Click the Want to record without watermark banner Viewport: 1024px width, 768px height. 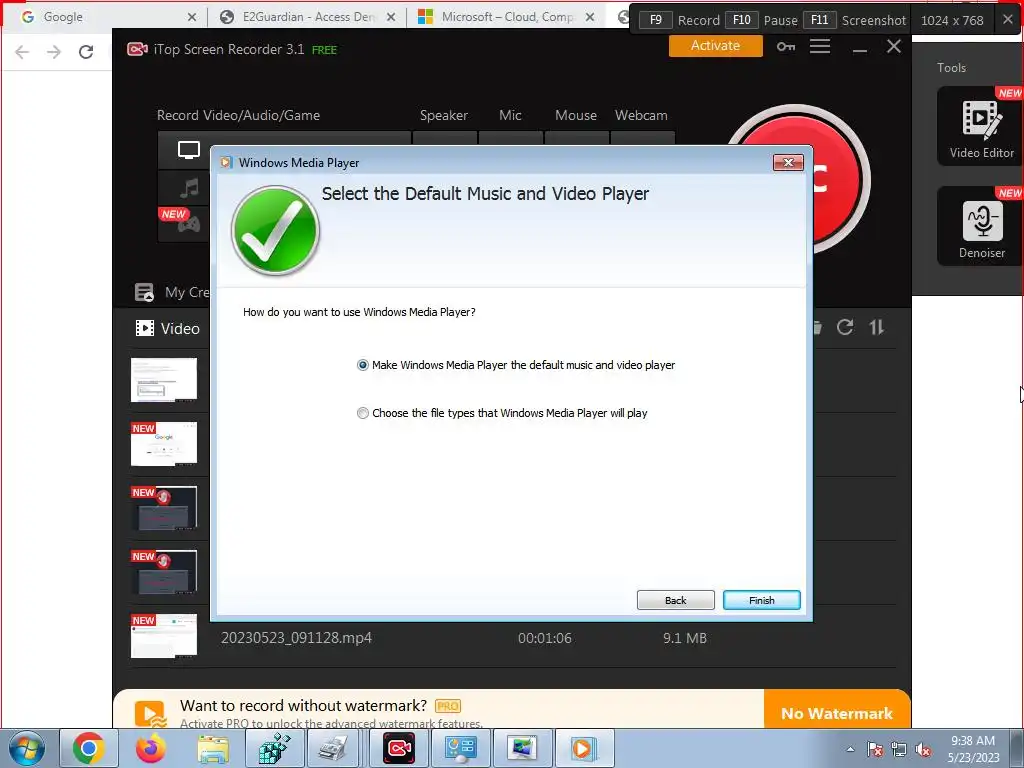click(438, 709)
